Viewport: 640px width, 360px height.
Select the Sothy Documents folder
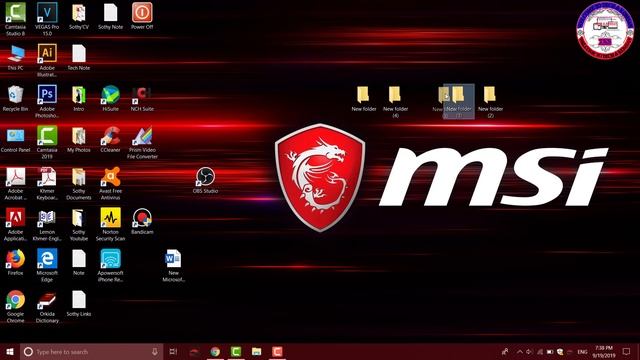click(79, 177)
